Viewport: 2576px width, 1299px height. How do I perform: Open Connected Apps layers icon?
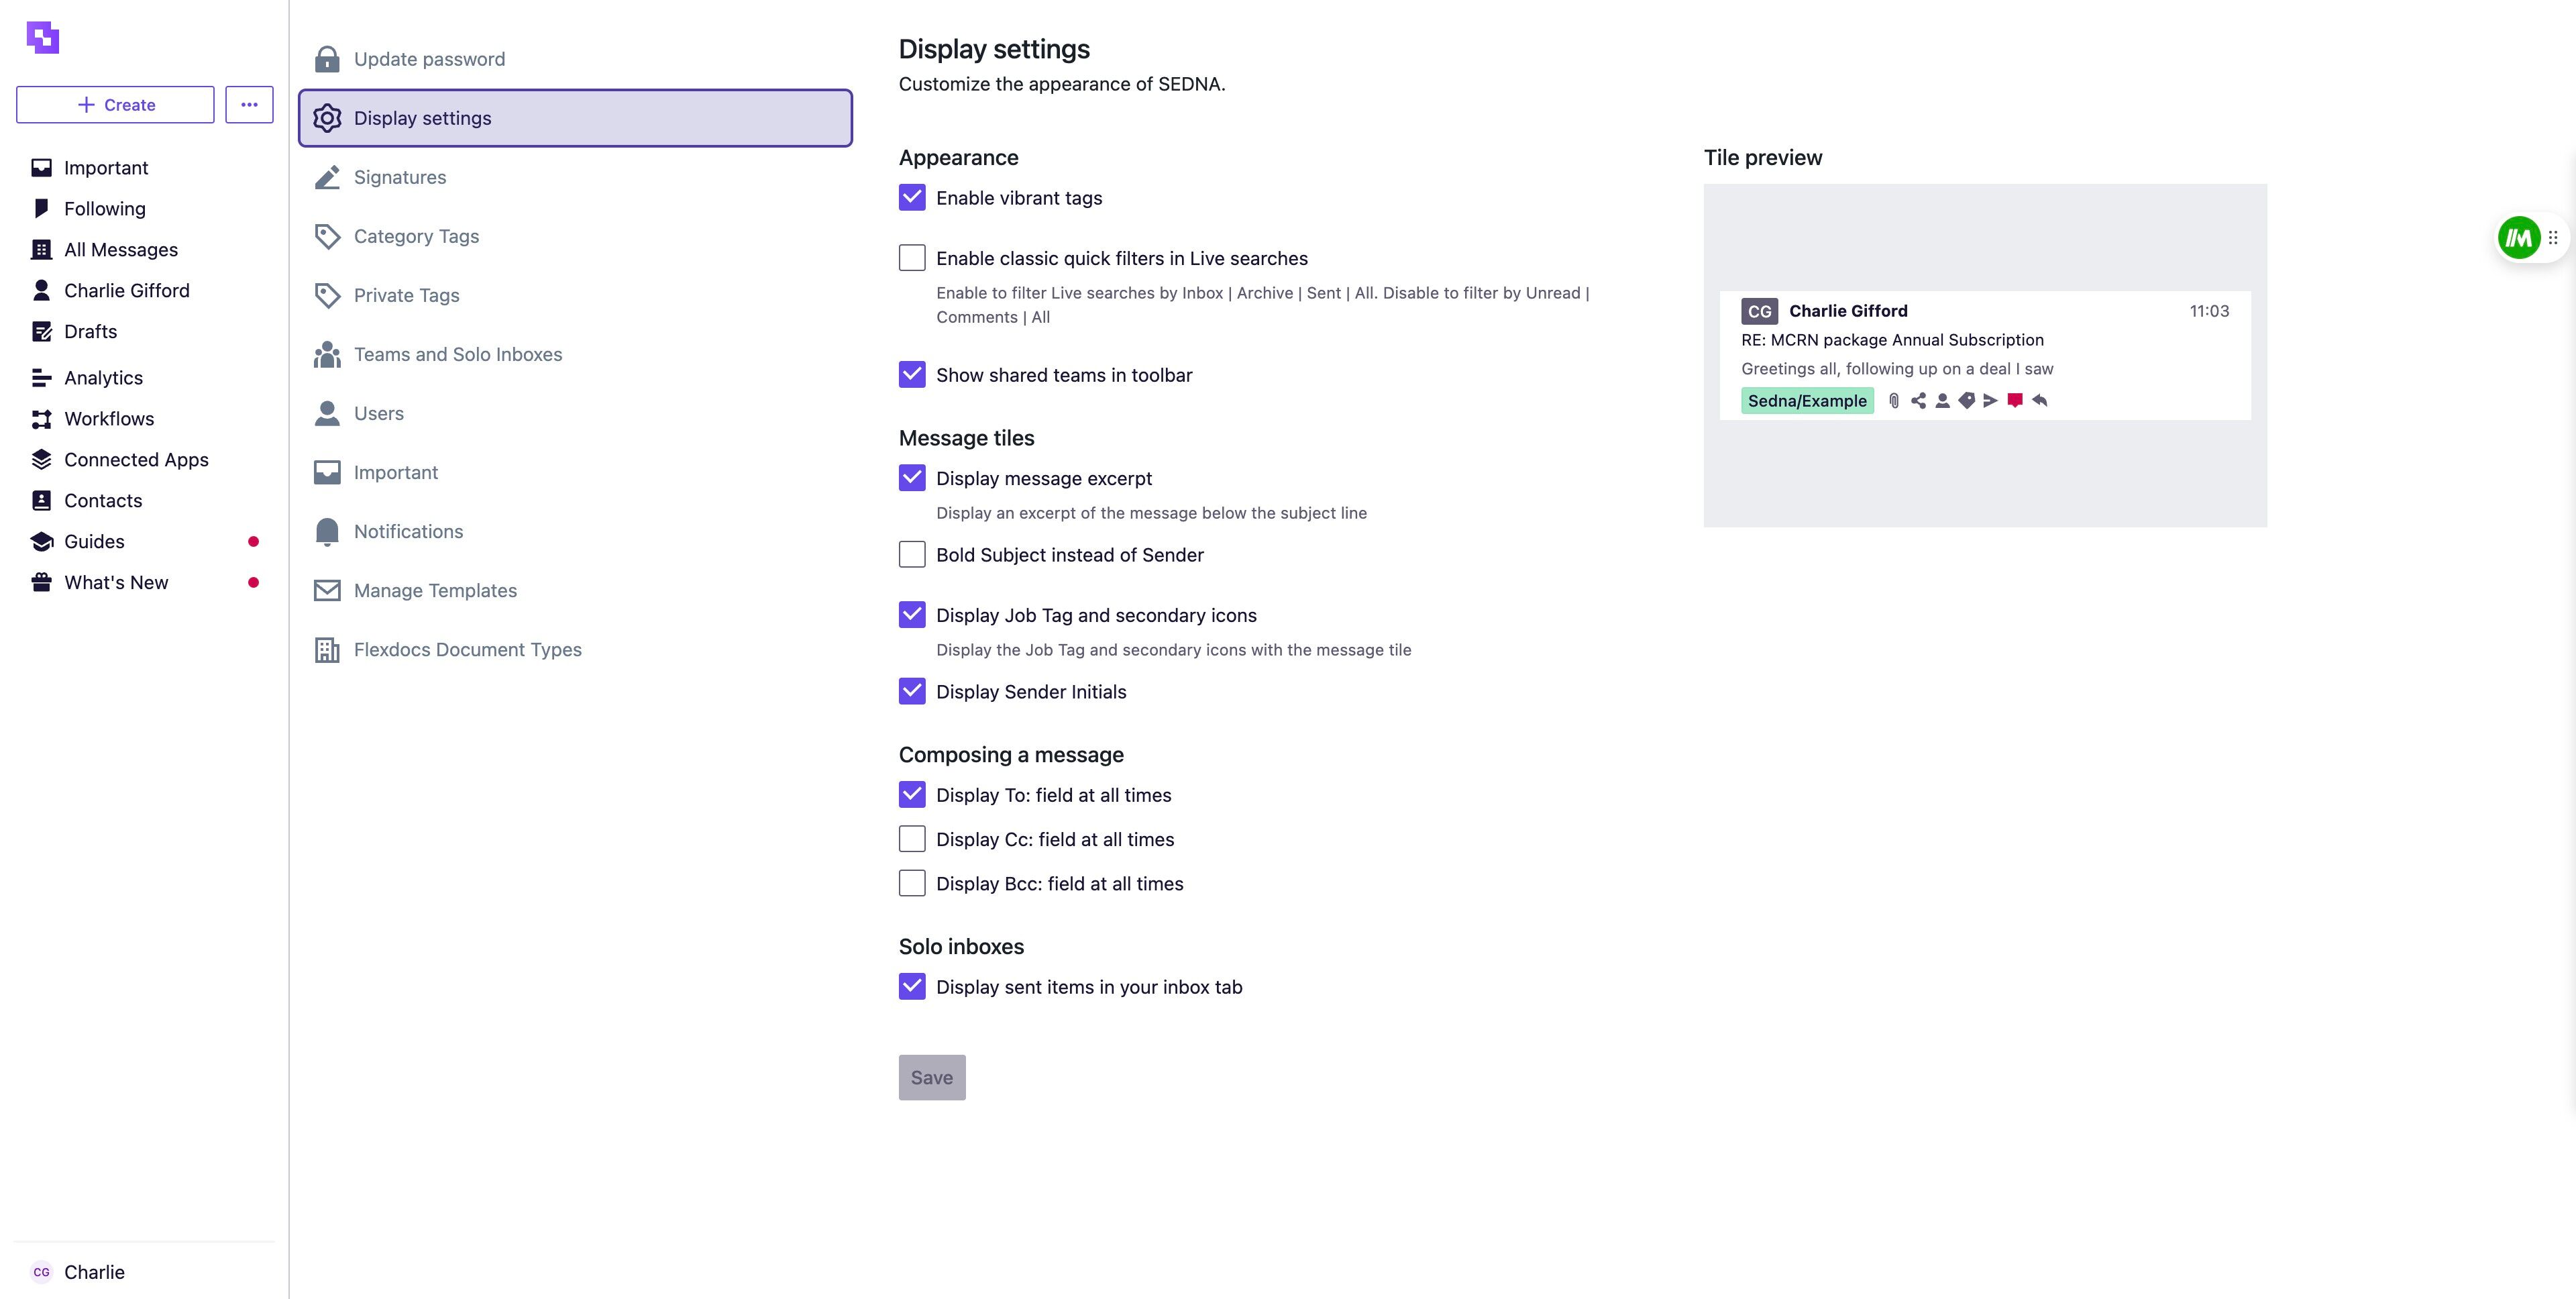pos(41,460)
